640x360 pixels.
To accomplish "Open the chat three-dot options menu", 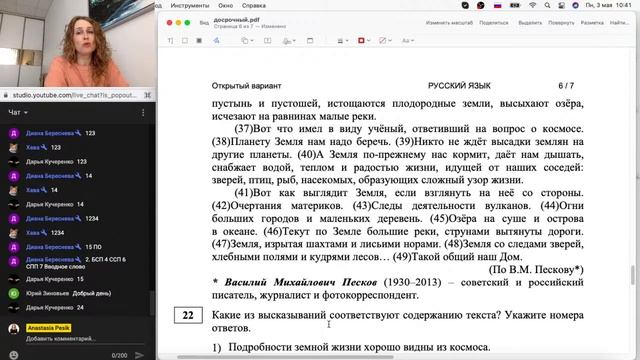I will 143,113.
